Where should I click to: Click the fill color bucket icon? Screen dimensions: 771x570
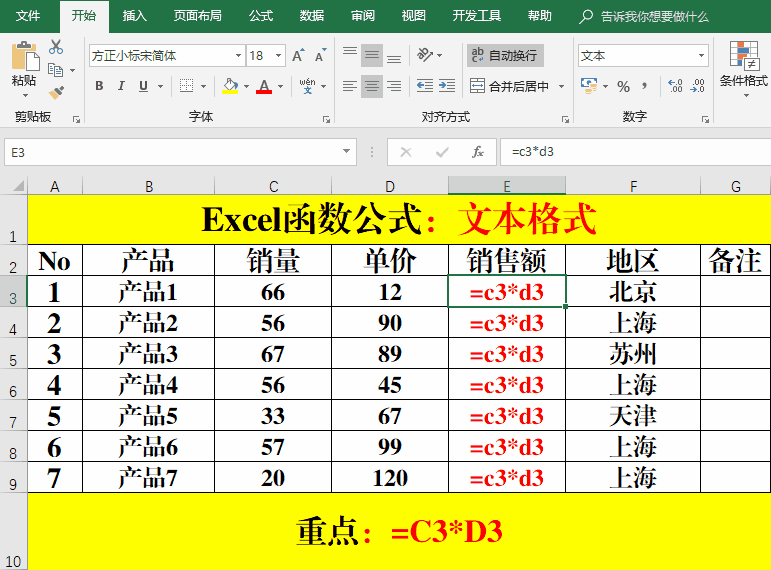[x=230, y=86]
